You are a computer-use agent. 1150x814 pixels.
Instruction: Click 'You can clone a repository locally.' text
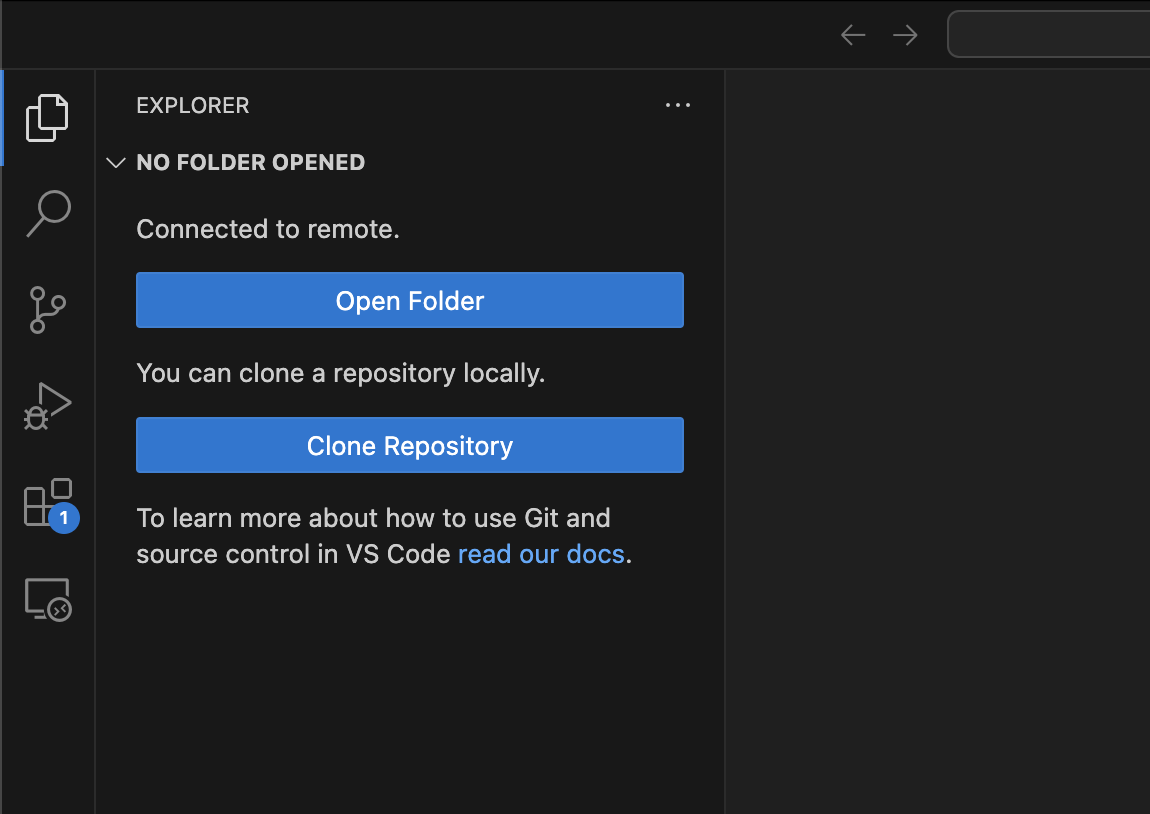[x=341, y=373]
